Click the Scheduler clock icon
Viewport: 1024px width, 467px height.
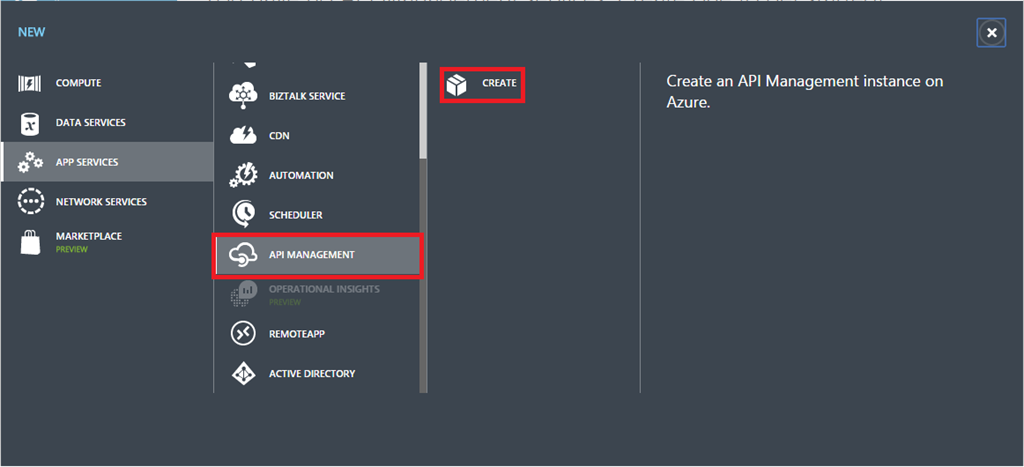point(243,215)
